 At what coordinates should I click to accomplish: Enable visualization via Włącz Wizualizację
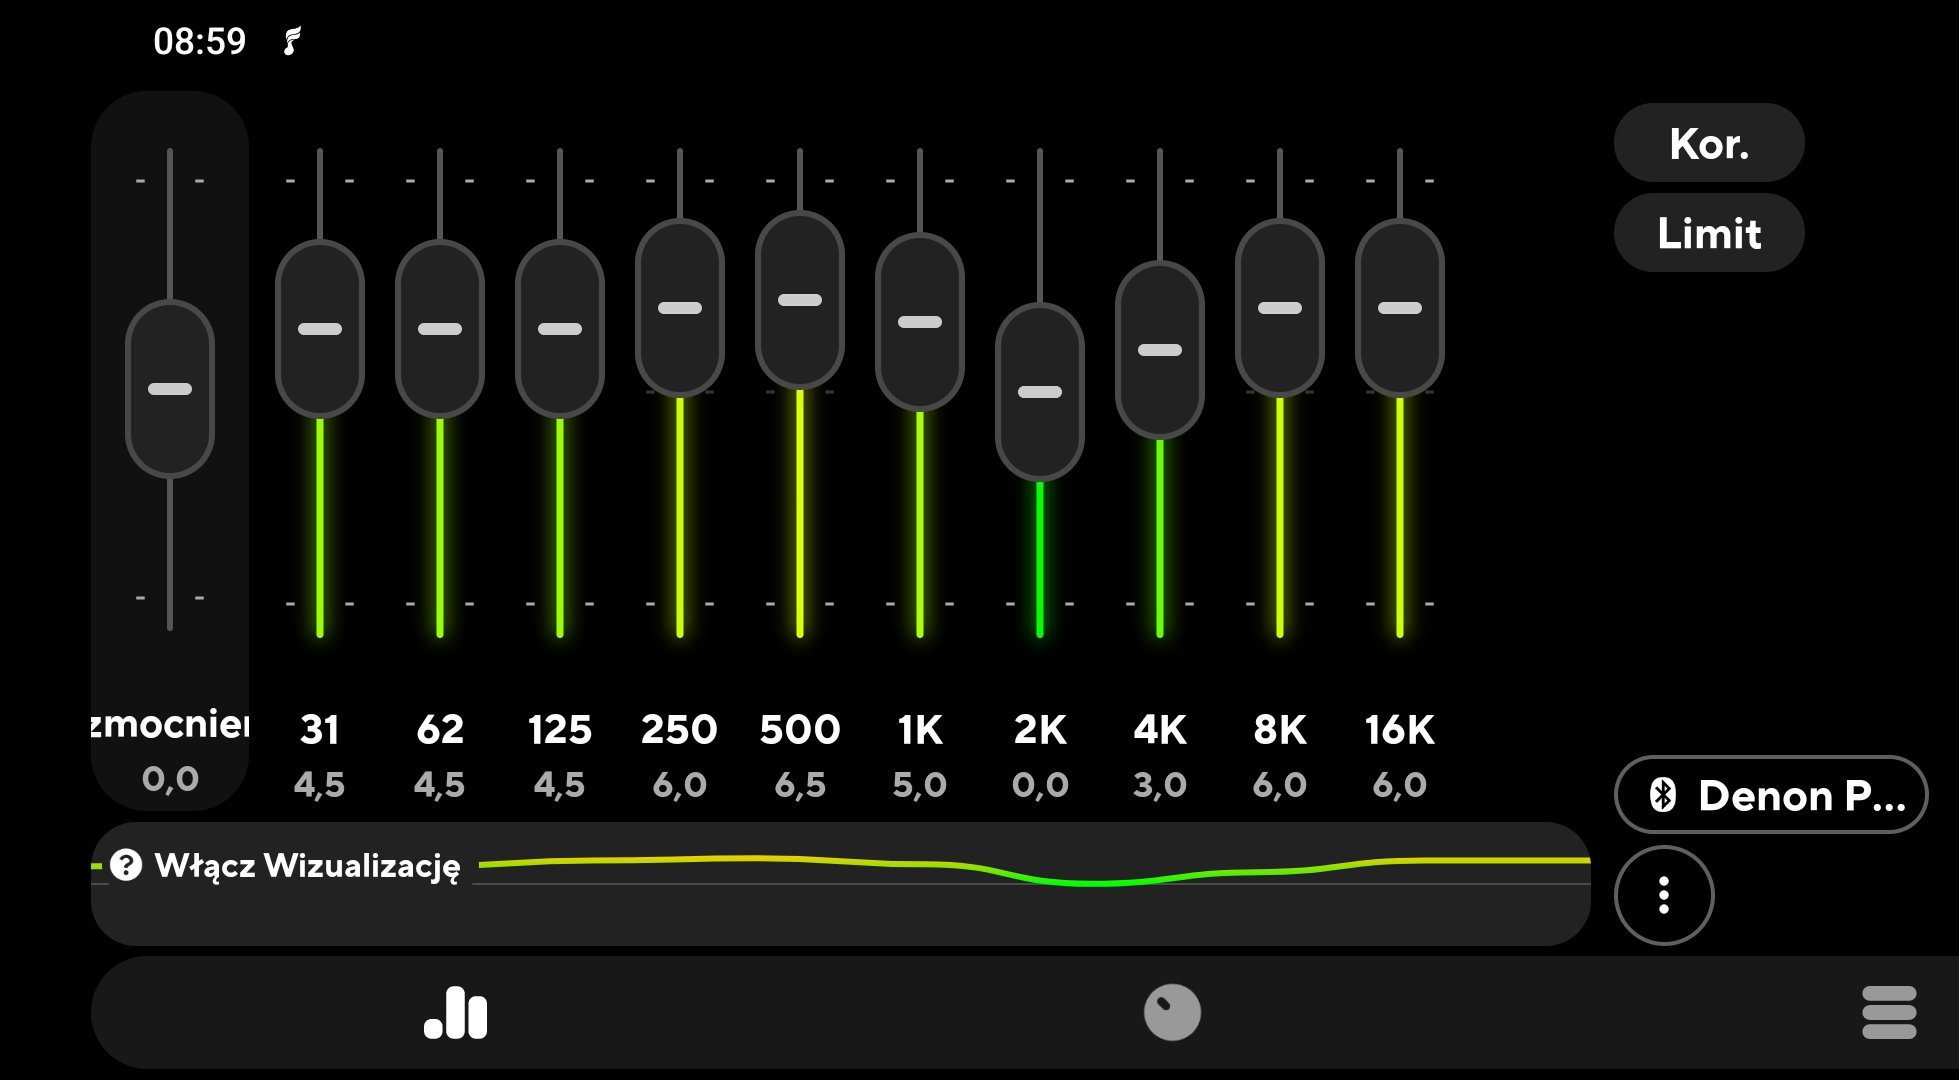[307, 865]
